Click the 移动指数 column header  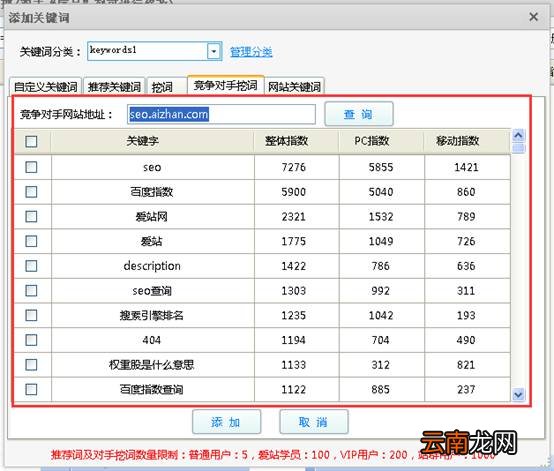[x=467, y=141]
